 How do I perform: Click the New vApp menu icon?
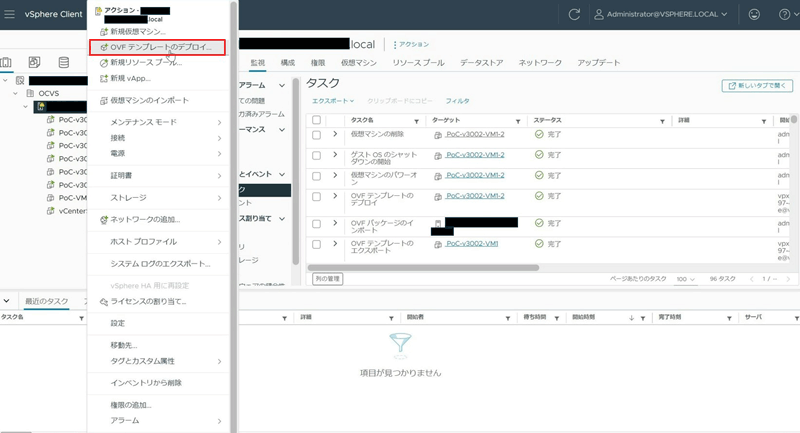pyautogui.click(x=104, y=78)
